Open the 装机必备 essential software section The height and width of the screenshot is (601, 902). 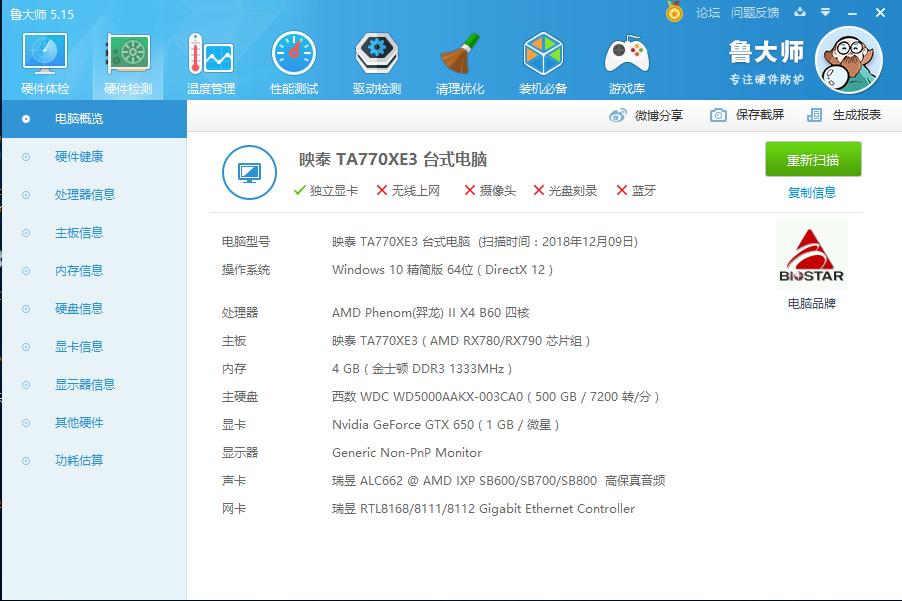[x=542, y=60]
